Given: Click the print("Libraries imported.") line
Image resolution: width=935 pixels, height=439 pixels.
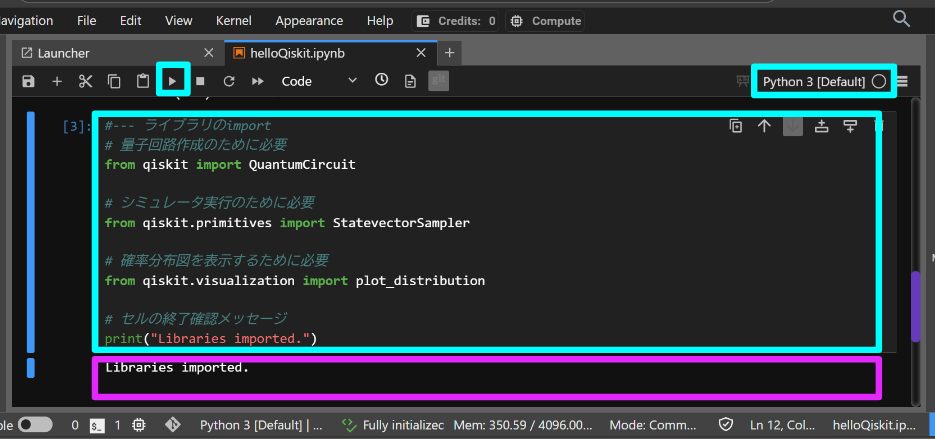Looking at the screenshot, I should pos(210,339).
